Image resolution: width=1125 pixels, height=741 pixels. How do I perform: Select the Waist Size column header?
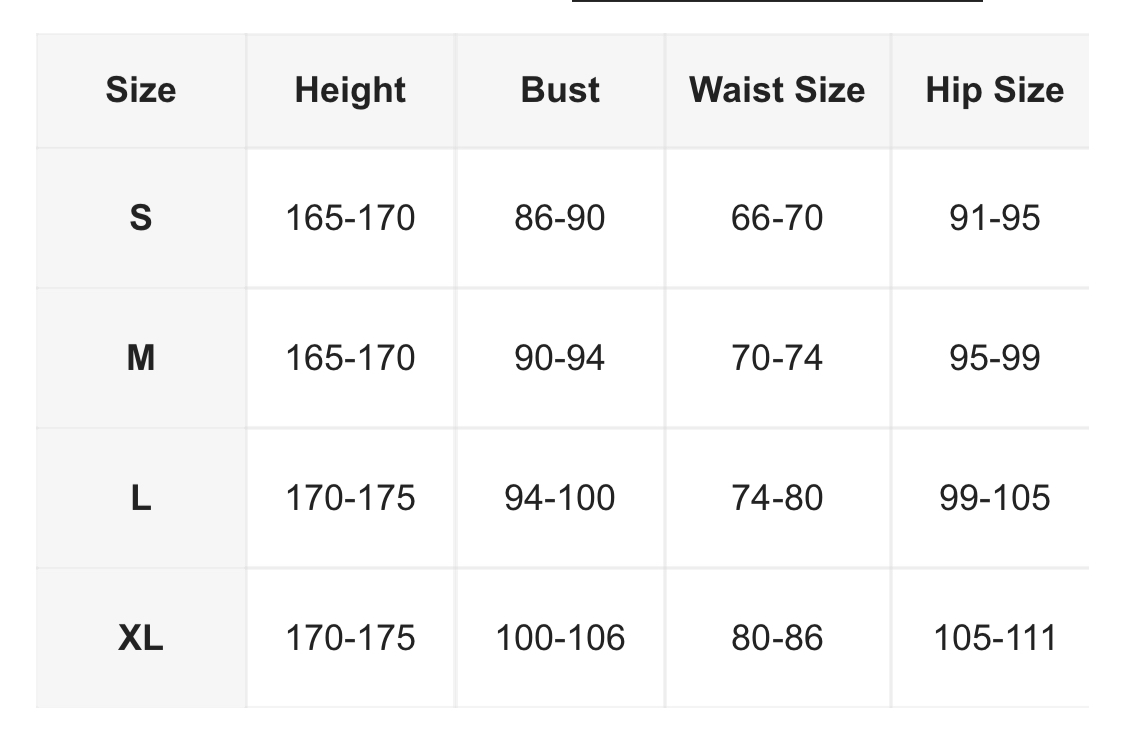(x=777, y=90)
